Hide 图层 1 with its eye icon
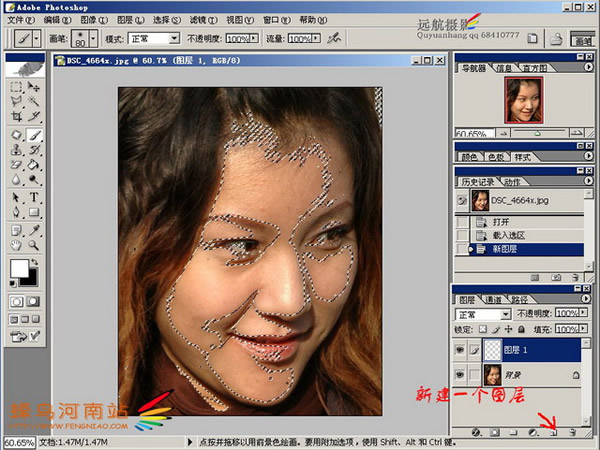Image resolution: width=600 pixels, height=450 pixels. click(x=460, y=350)
